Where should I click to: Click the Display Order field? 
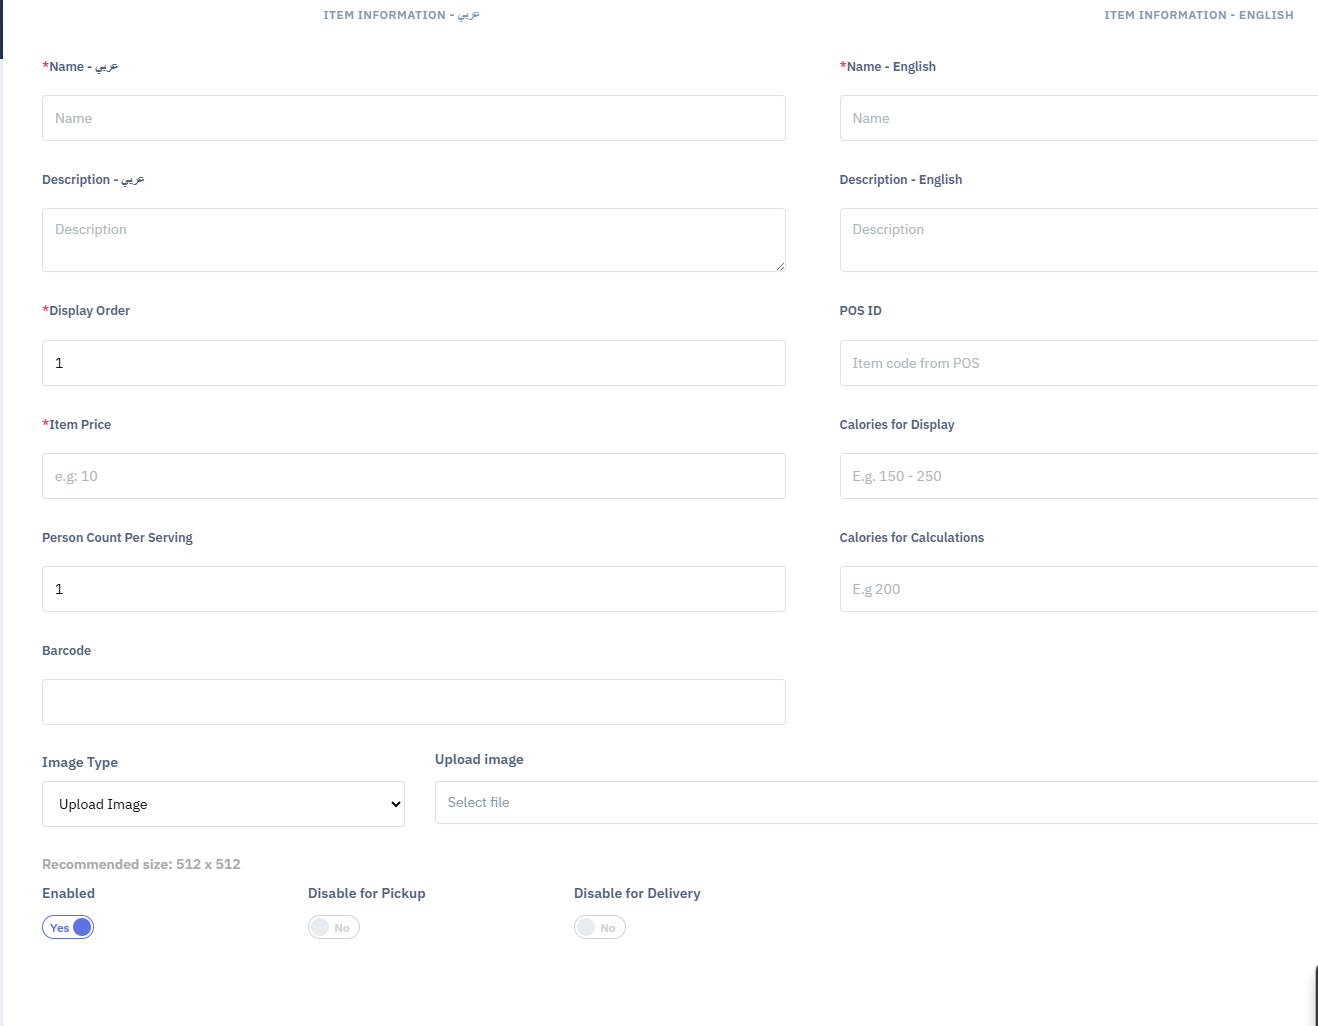pyautogui.click(x=413, y=363)
